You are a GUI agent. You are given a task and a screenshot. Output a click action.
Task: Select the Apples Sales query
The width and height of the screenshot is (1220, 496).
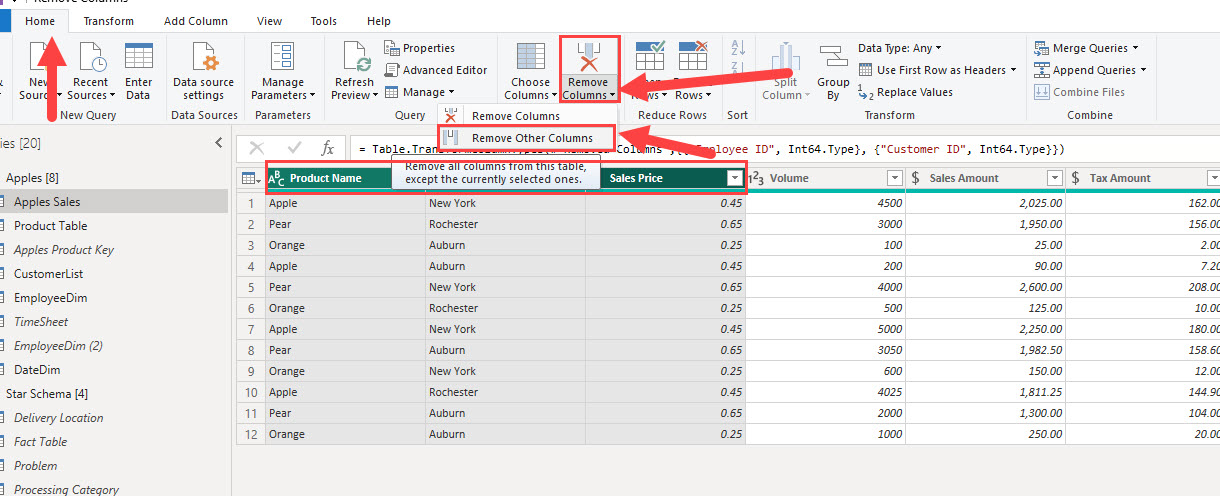click(x=47, y=202)
